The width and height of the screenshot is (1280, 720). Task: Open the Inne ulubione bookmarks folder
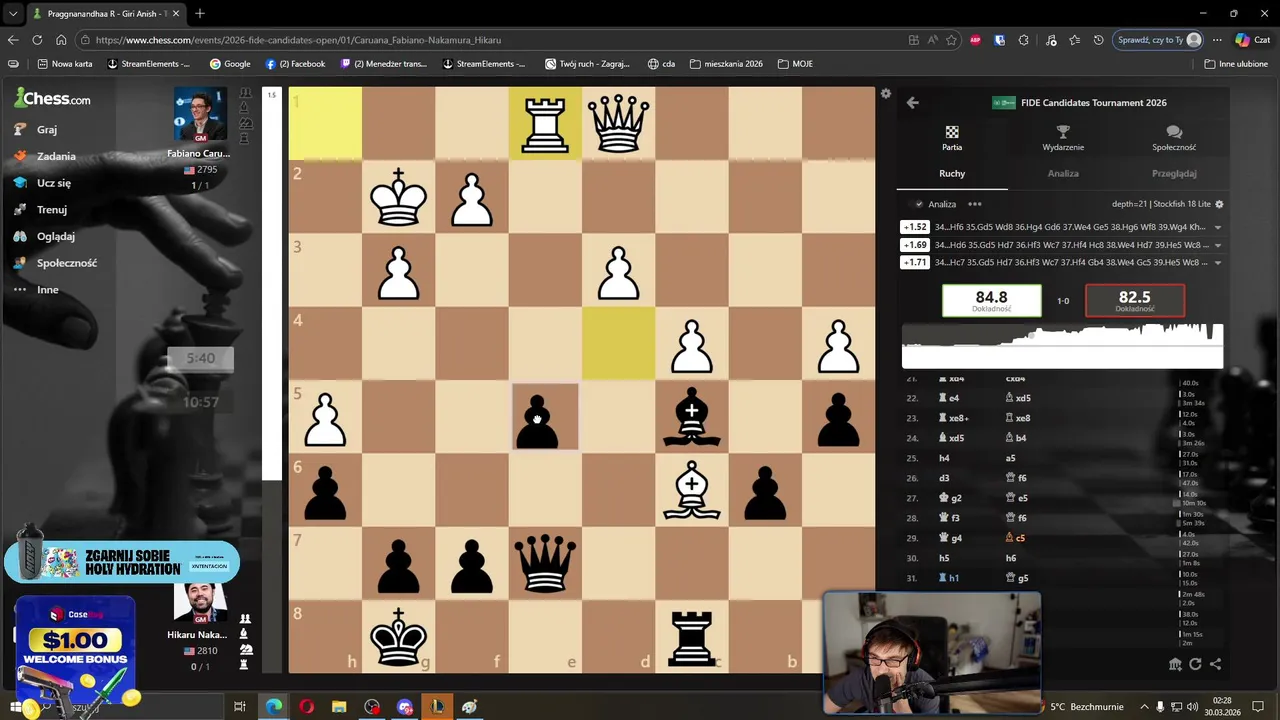click(x=1236, y=64)
